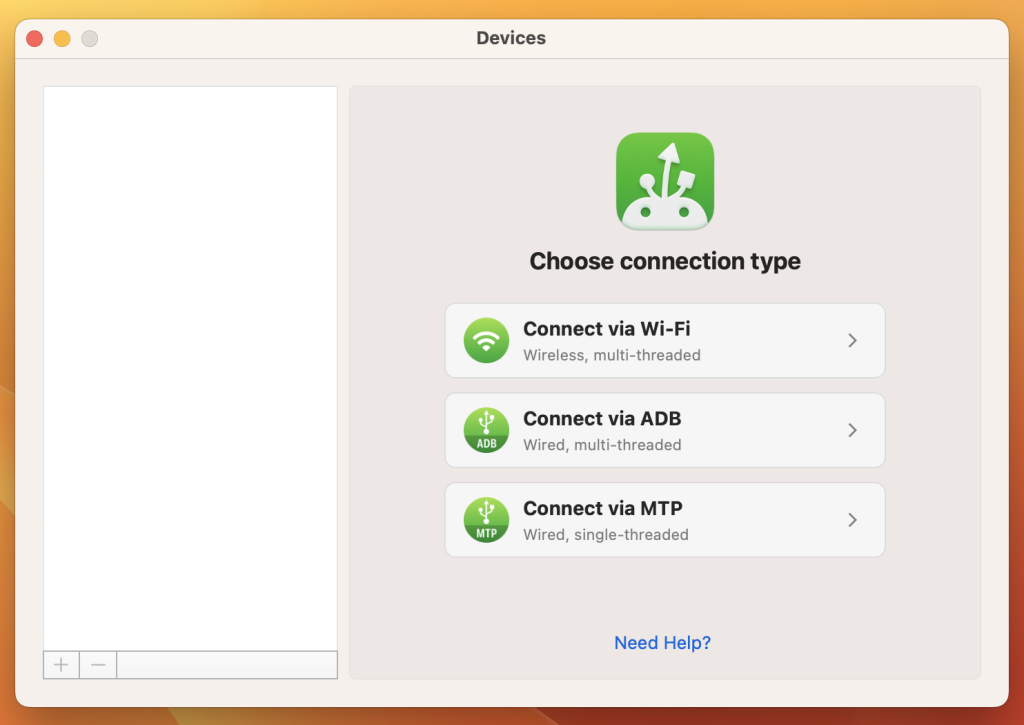This screenshot has height=725, width=1024.
Task: Open the Need Help? link
Action: [x=662, y=643]
